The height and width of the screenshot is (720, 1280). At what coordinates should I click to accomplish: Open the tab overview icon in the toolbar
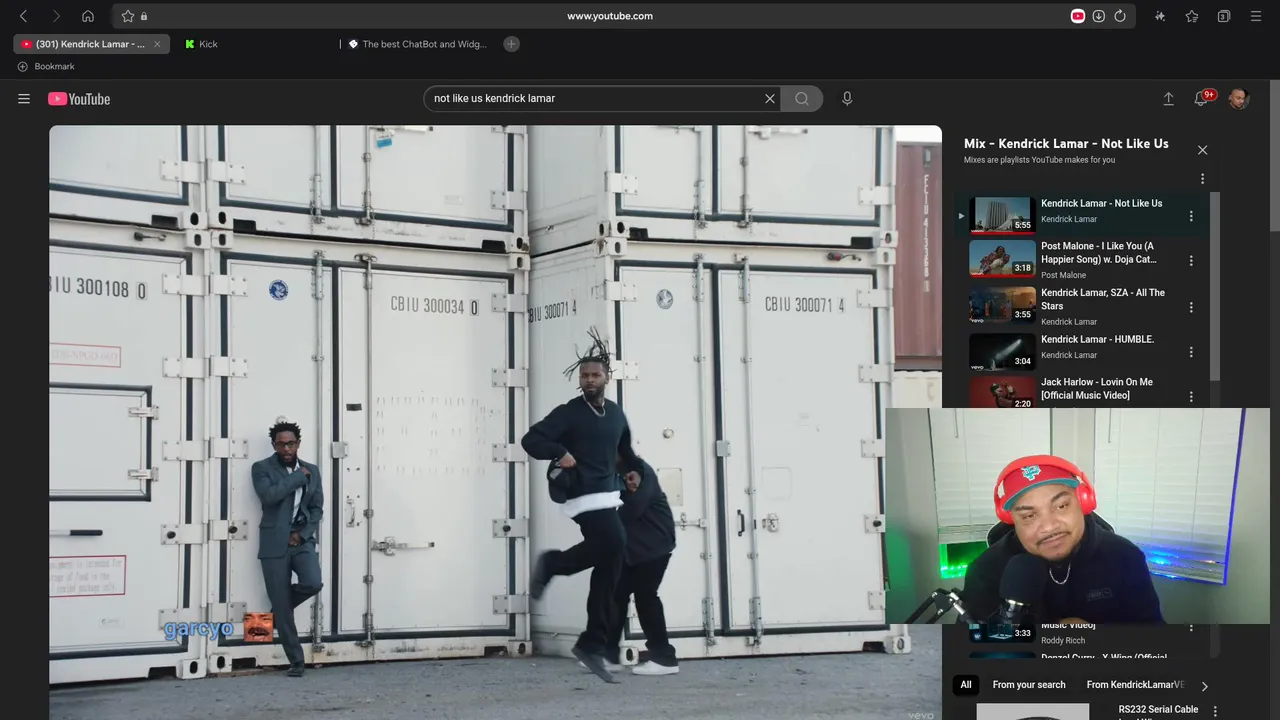1224,16
